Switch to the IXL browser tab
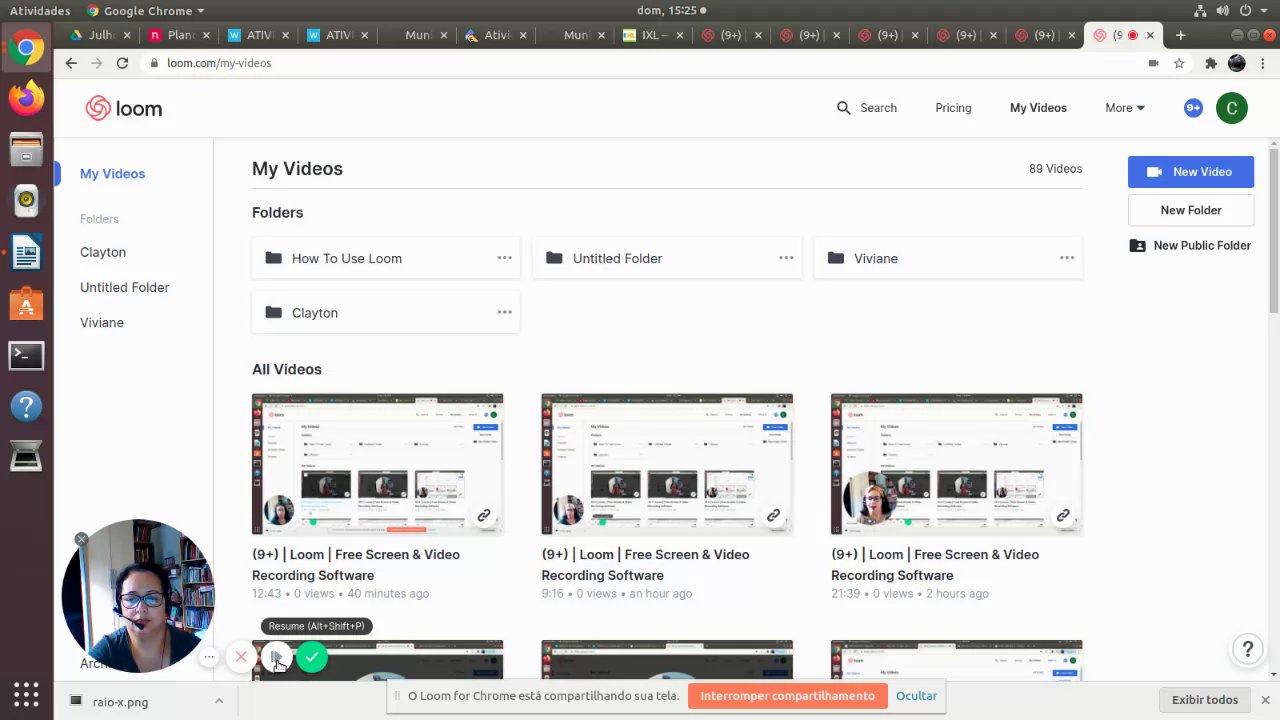The image size is (1280, 720). tap(653, 35)
